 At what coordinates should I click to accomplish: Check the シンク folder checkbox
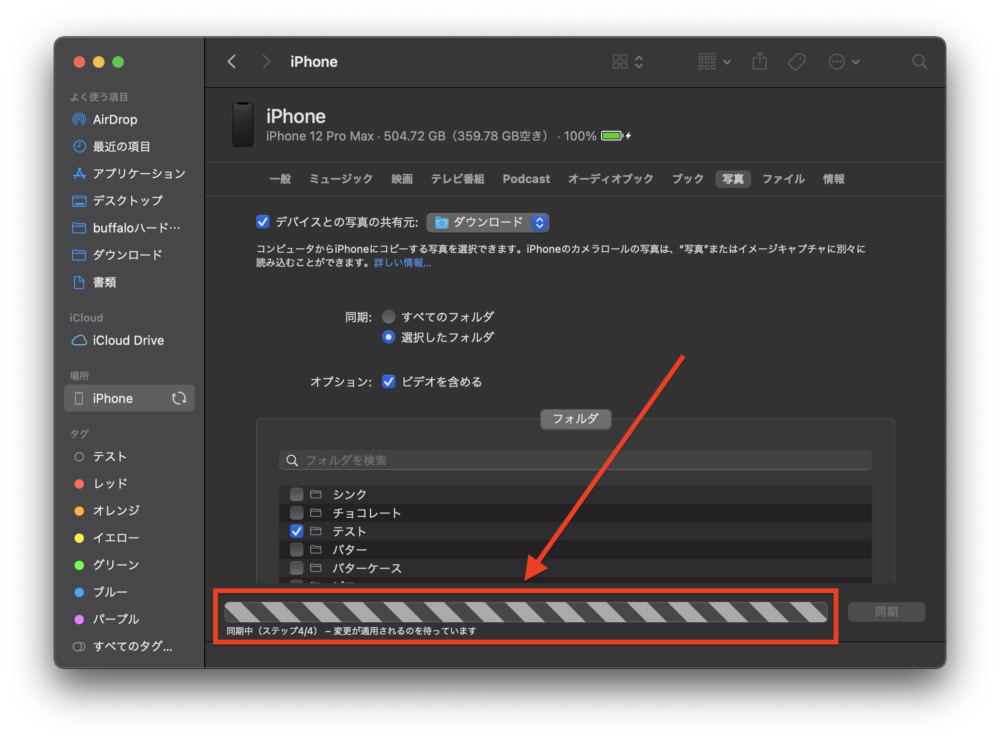coord(297,494)
